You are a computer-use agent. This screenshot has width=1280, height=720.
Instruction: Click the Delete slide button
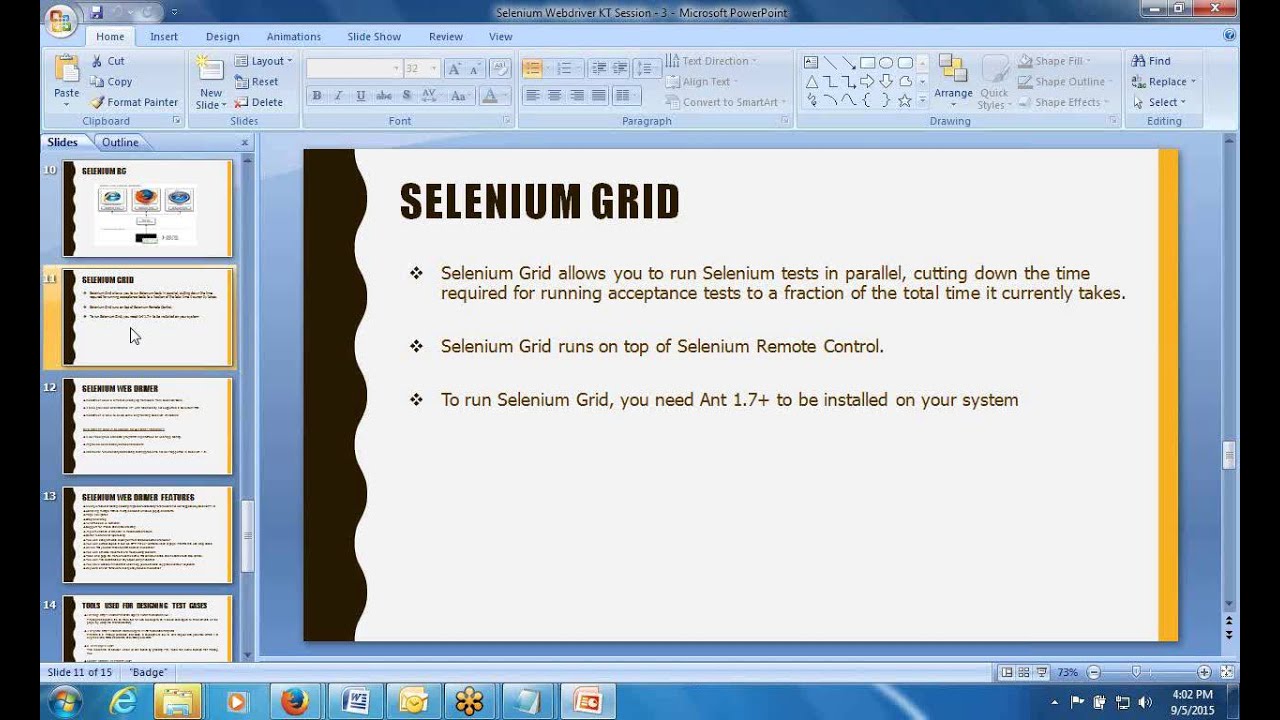pyautogui.click(x=259, y=102)
